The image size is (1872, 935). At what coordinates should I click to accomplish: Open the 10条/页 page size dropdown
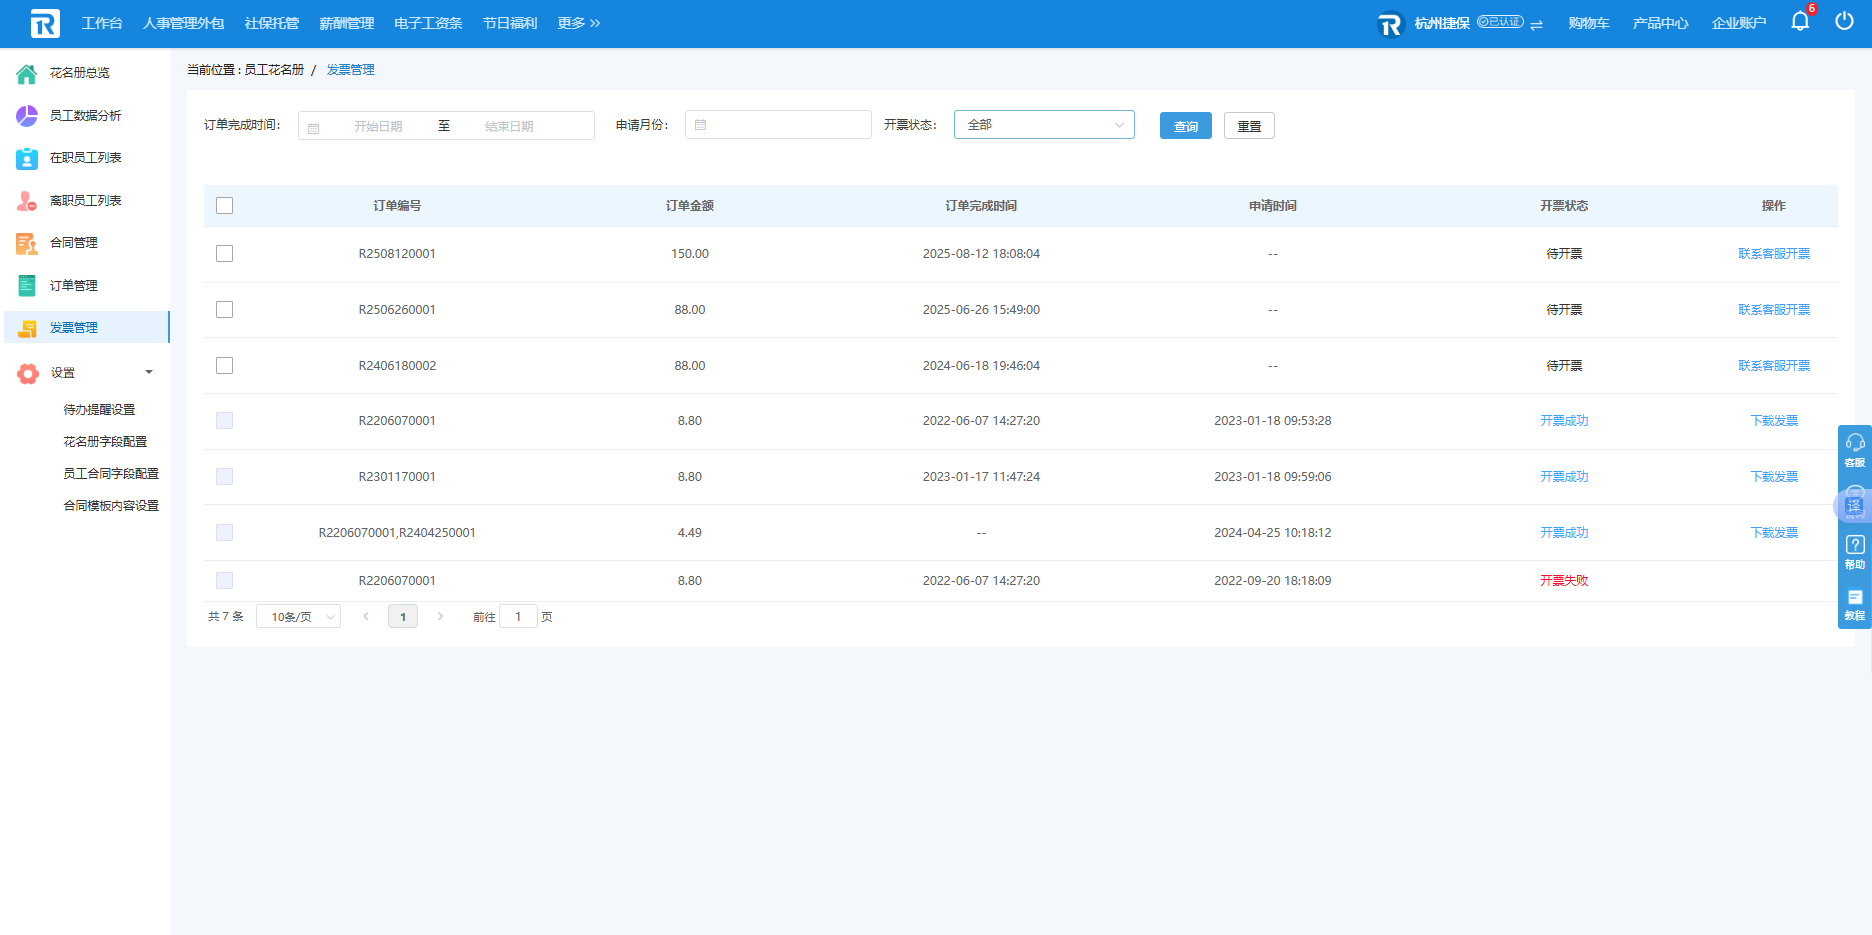(298, 617)
